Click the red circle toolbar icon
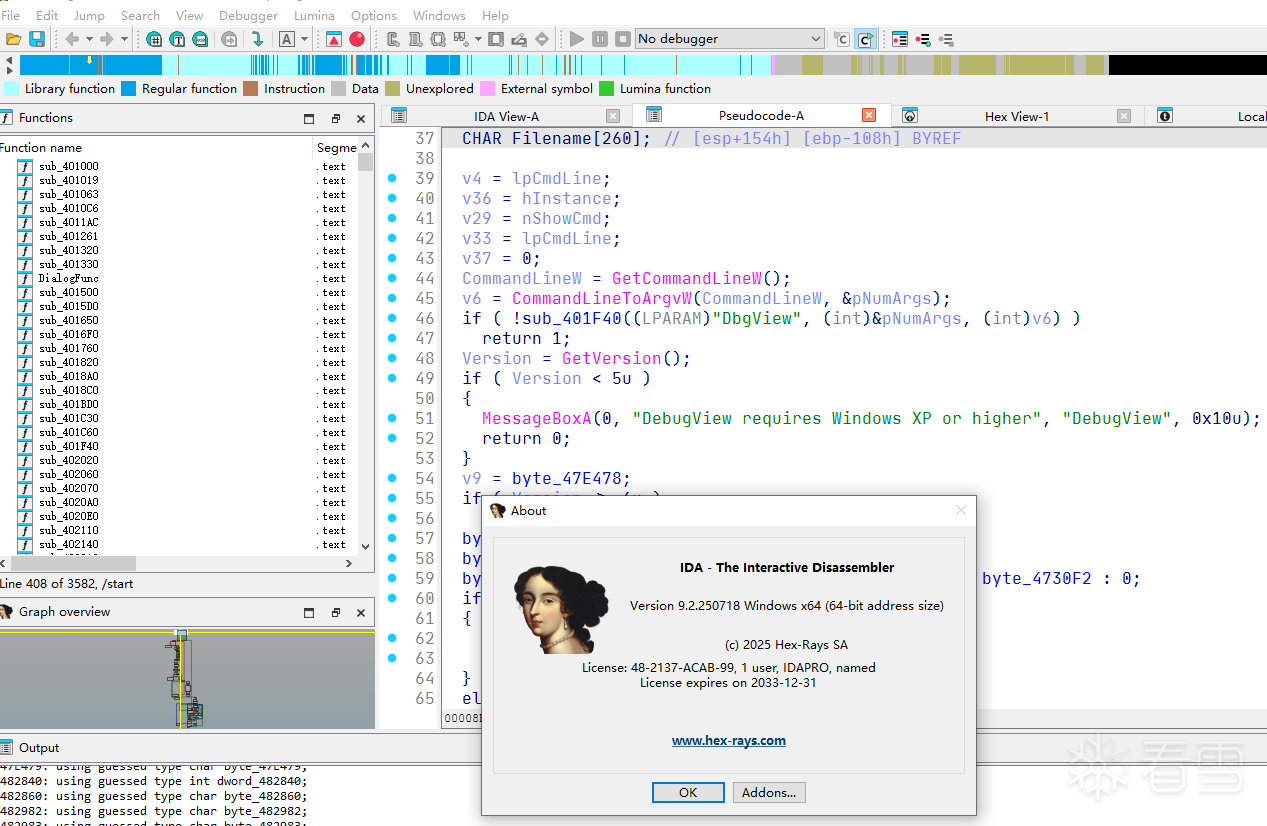The width and height of the screenshot is (1267, 826). pyautogui.click(x=357, y=39)
